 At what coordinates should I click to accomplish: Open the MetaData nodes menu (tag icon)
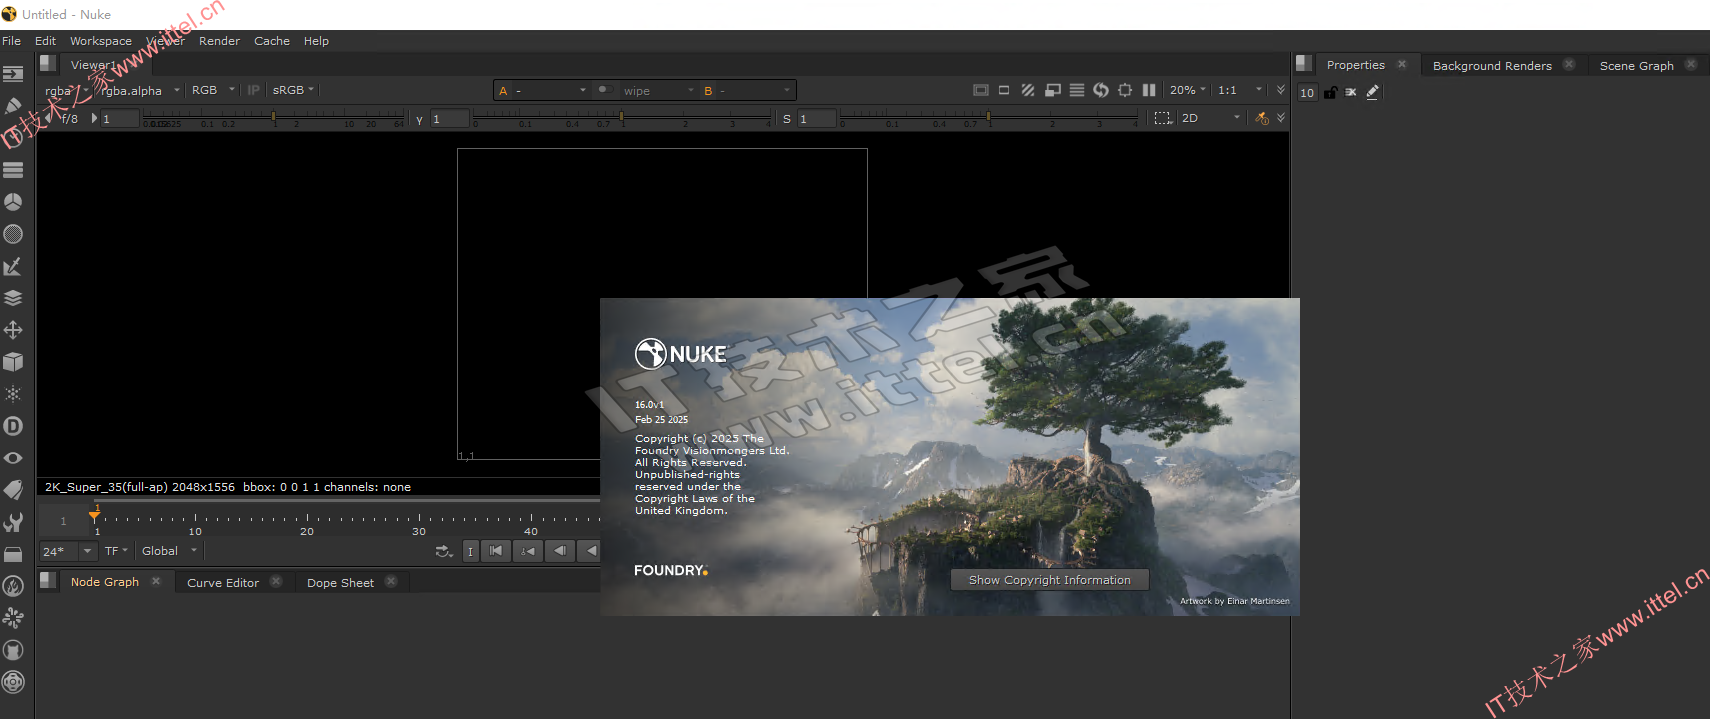pyautogui.click(x=13, y=490)
